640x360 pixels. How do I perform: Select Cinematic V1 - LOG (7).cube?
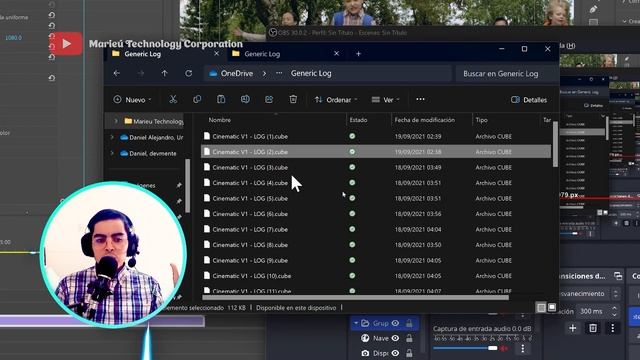click(x=250, y=229)
